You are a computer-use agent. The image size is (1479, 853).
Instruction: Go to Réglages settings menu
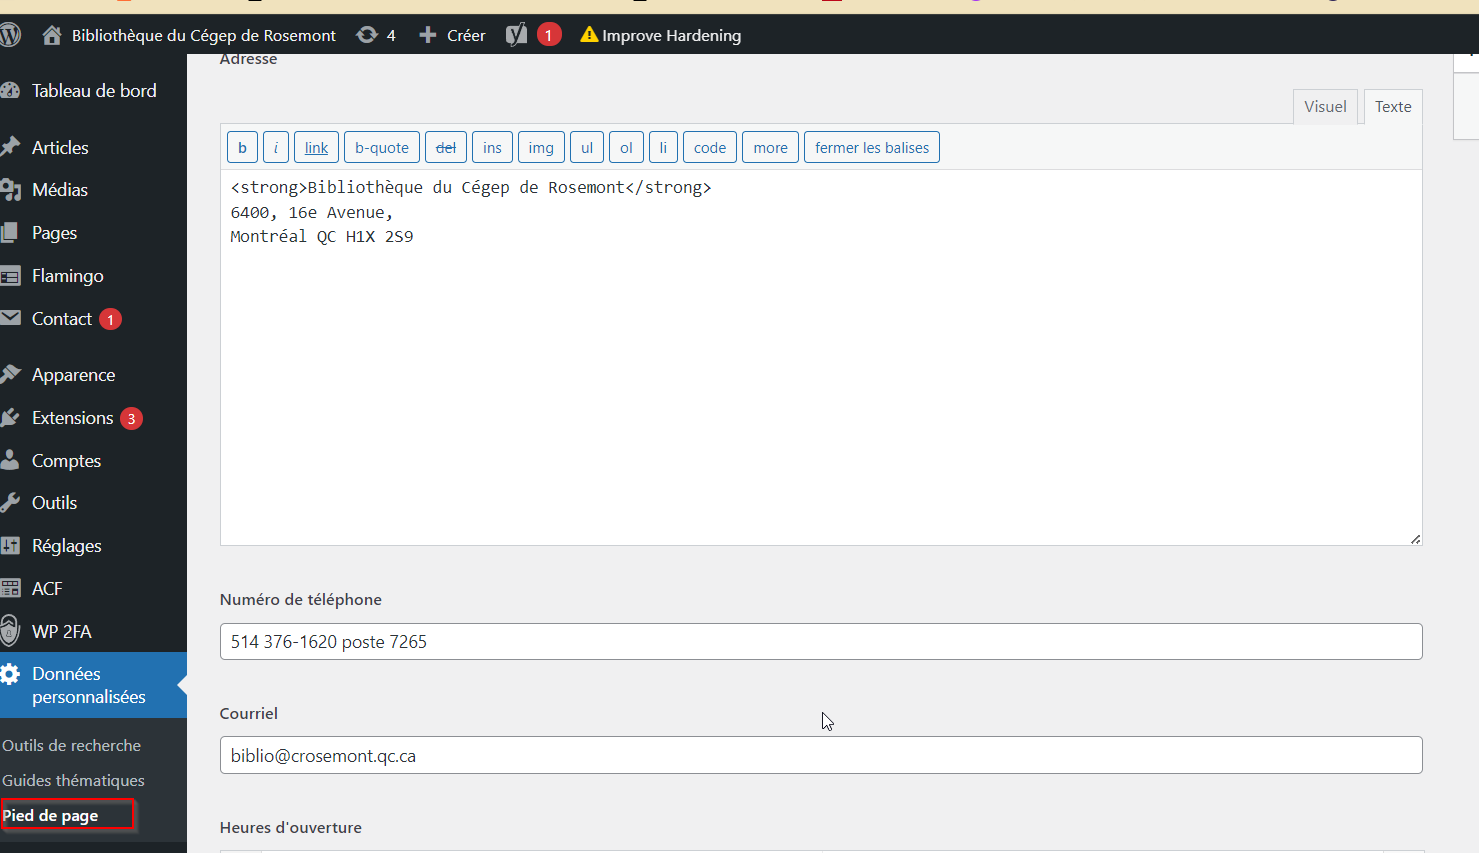pyautogui.click(x=66, y=546)
